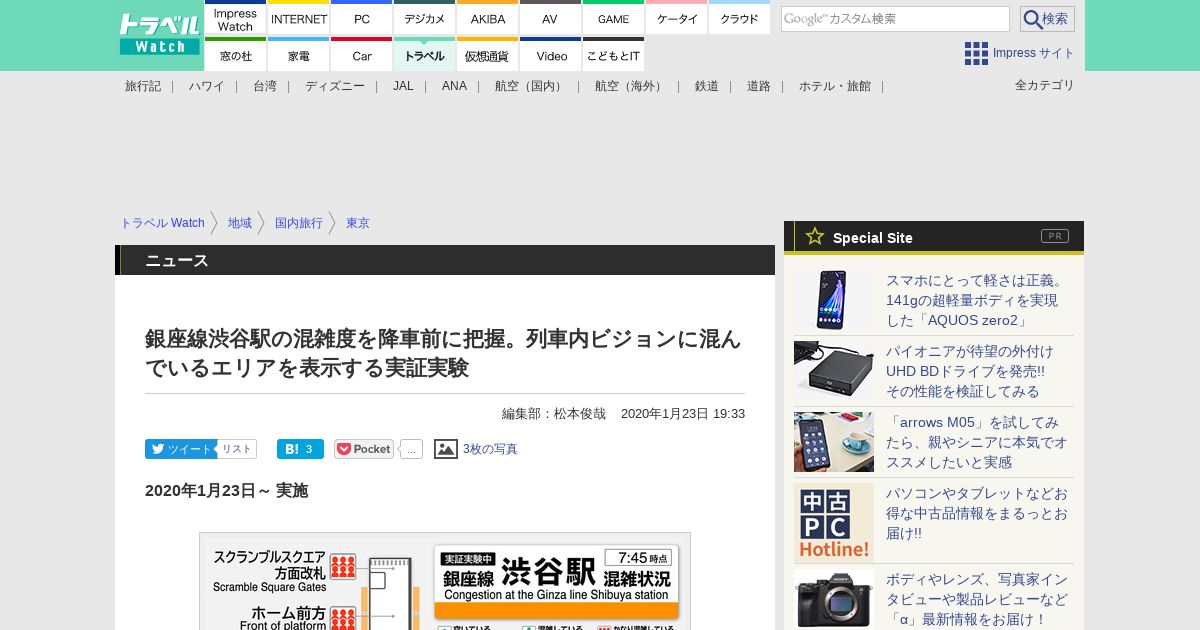Go to JAL category

pos(403,86)
